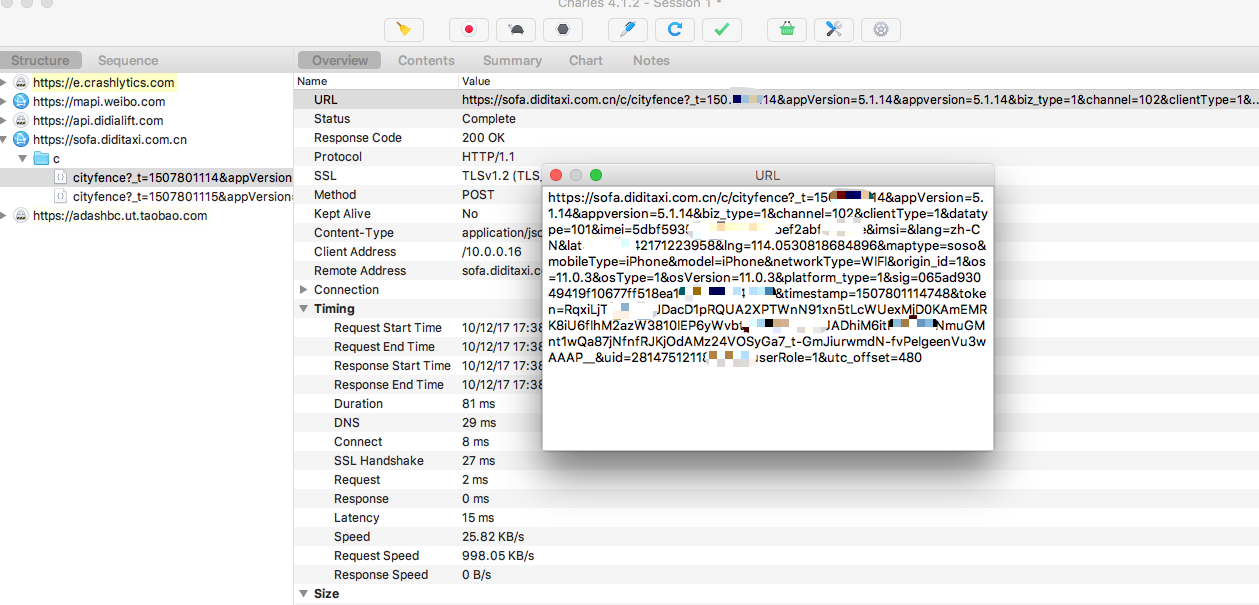Click the green basket icon in toolbar
The image size is (1259, 605).
[x=787, y=30]
